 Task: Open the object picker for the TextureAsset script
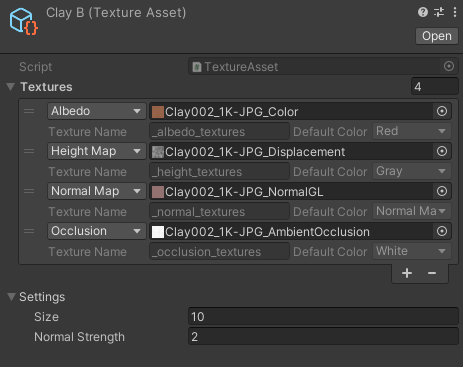pyautogui.click(x=449, y=66)
